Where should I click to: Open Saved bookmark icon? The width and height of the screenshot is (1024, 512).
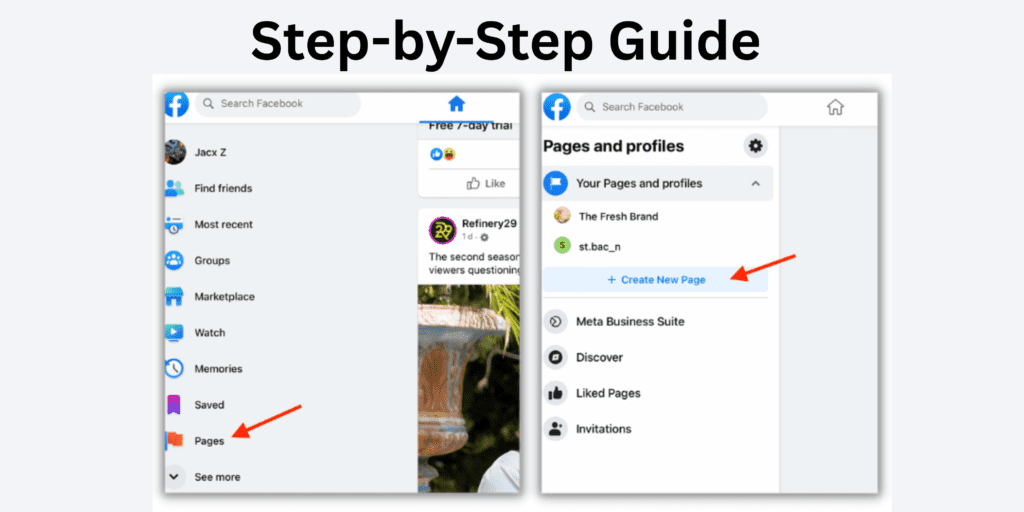(x=174, y=405)
